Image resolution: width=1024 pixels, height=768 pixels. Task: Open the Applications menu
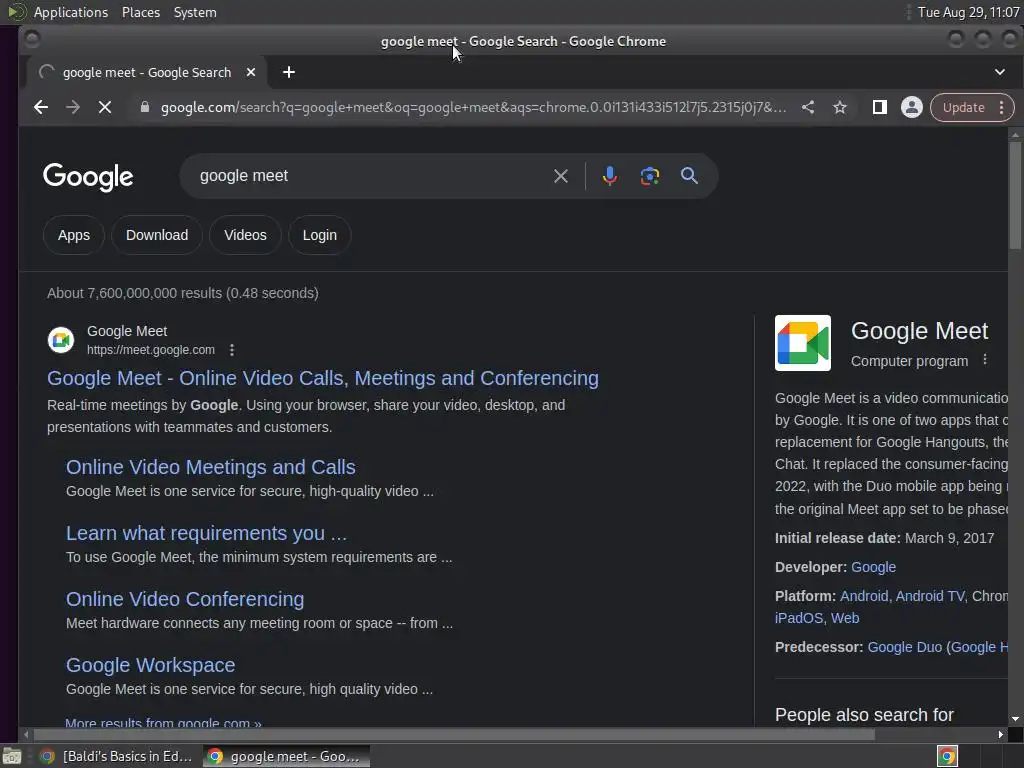point(71,12)
